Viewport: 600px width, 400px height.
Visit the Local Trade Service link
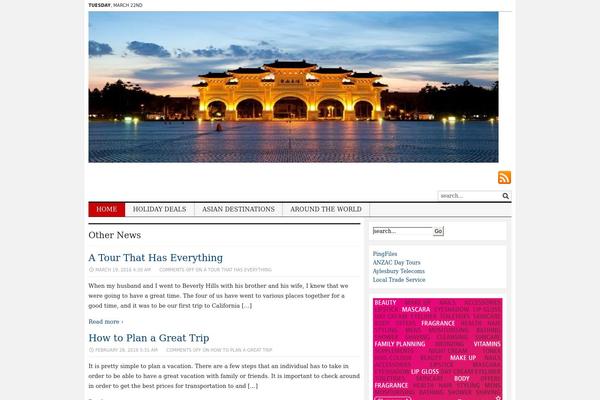point(399,280)
